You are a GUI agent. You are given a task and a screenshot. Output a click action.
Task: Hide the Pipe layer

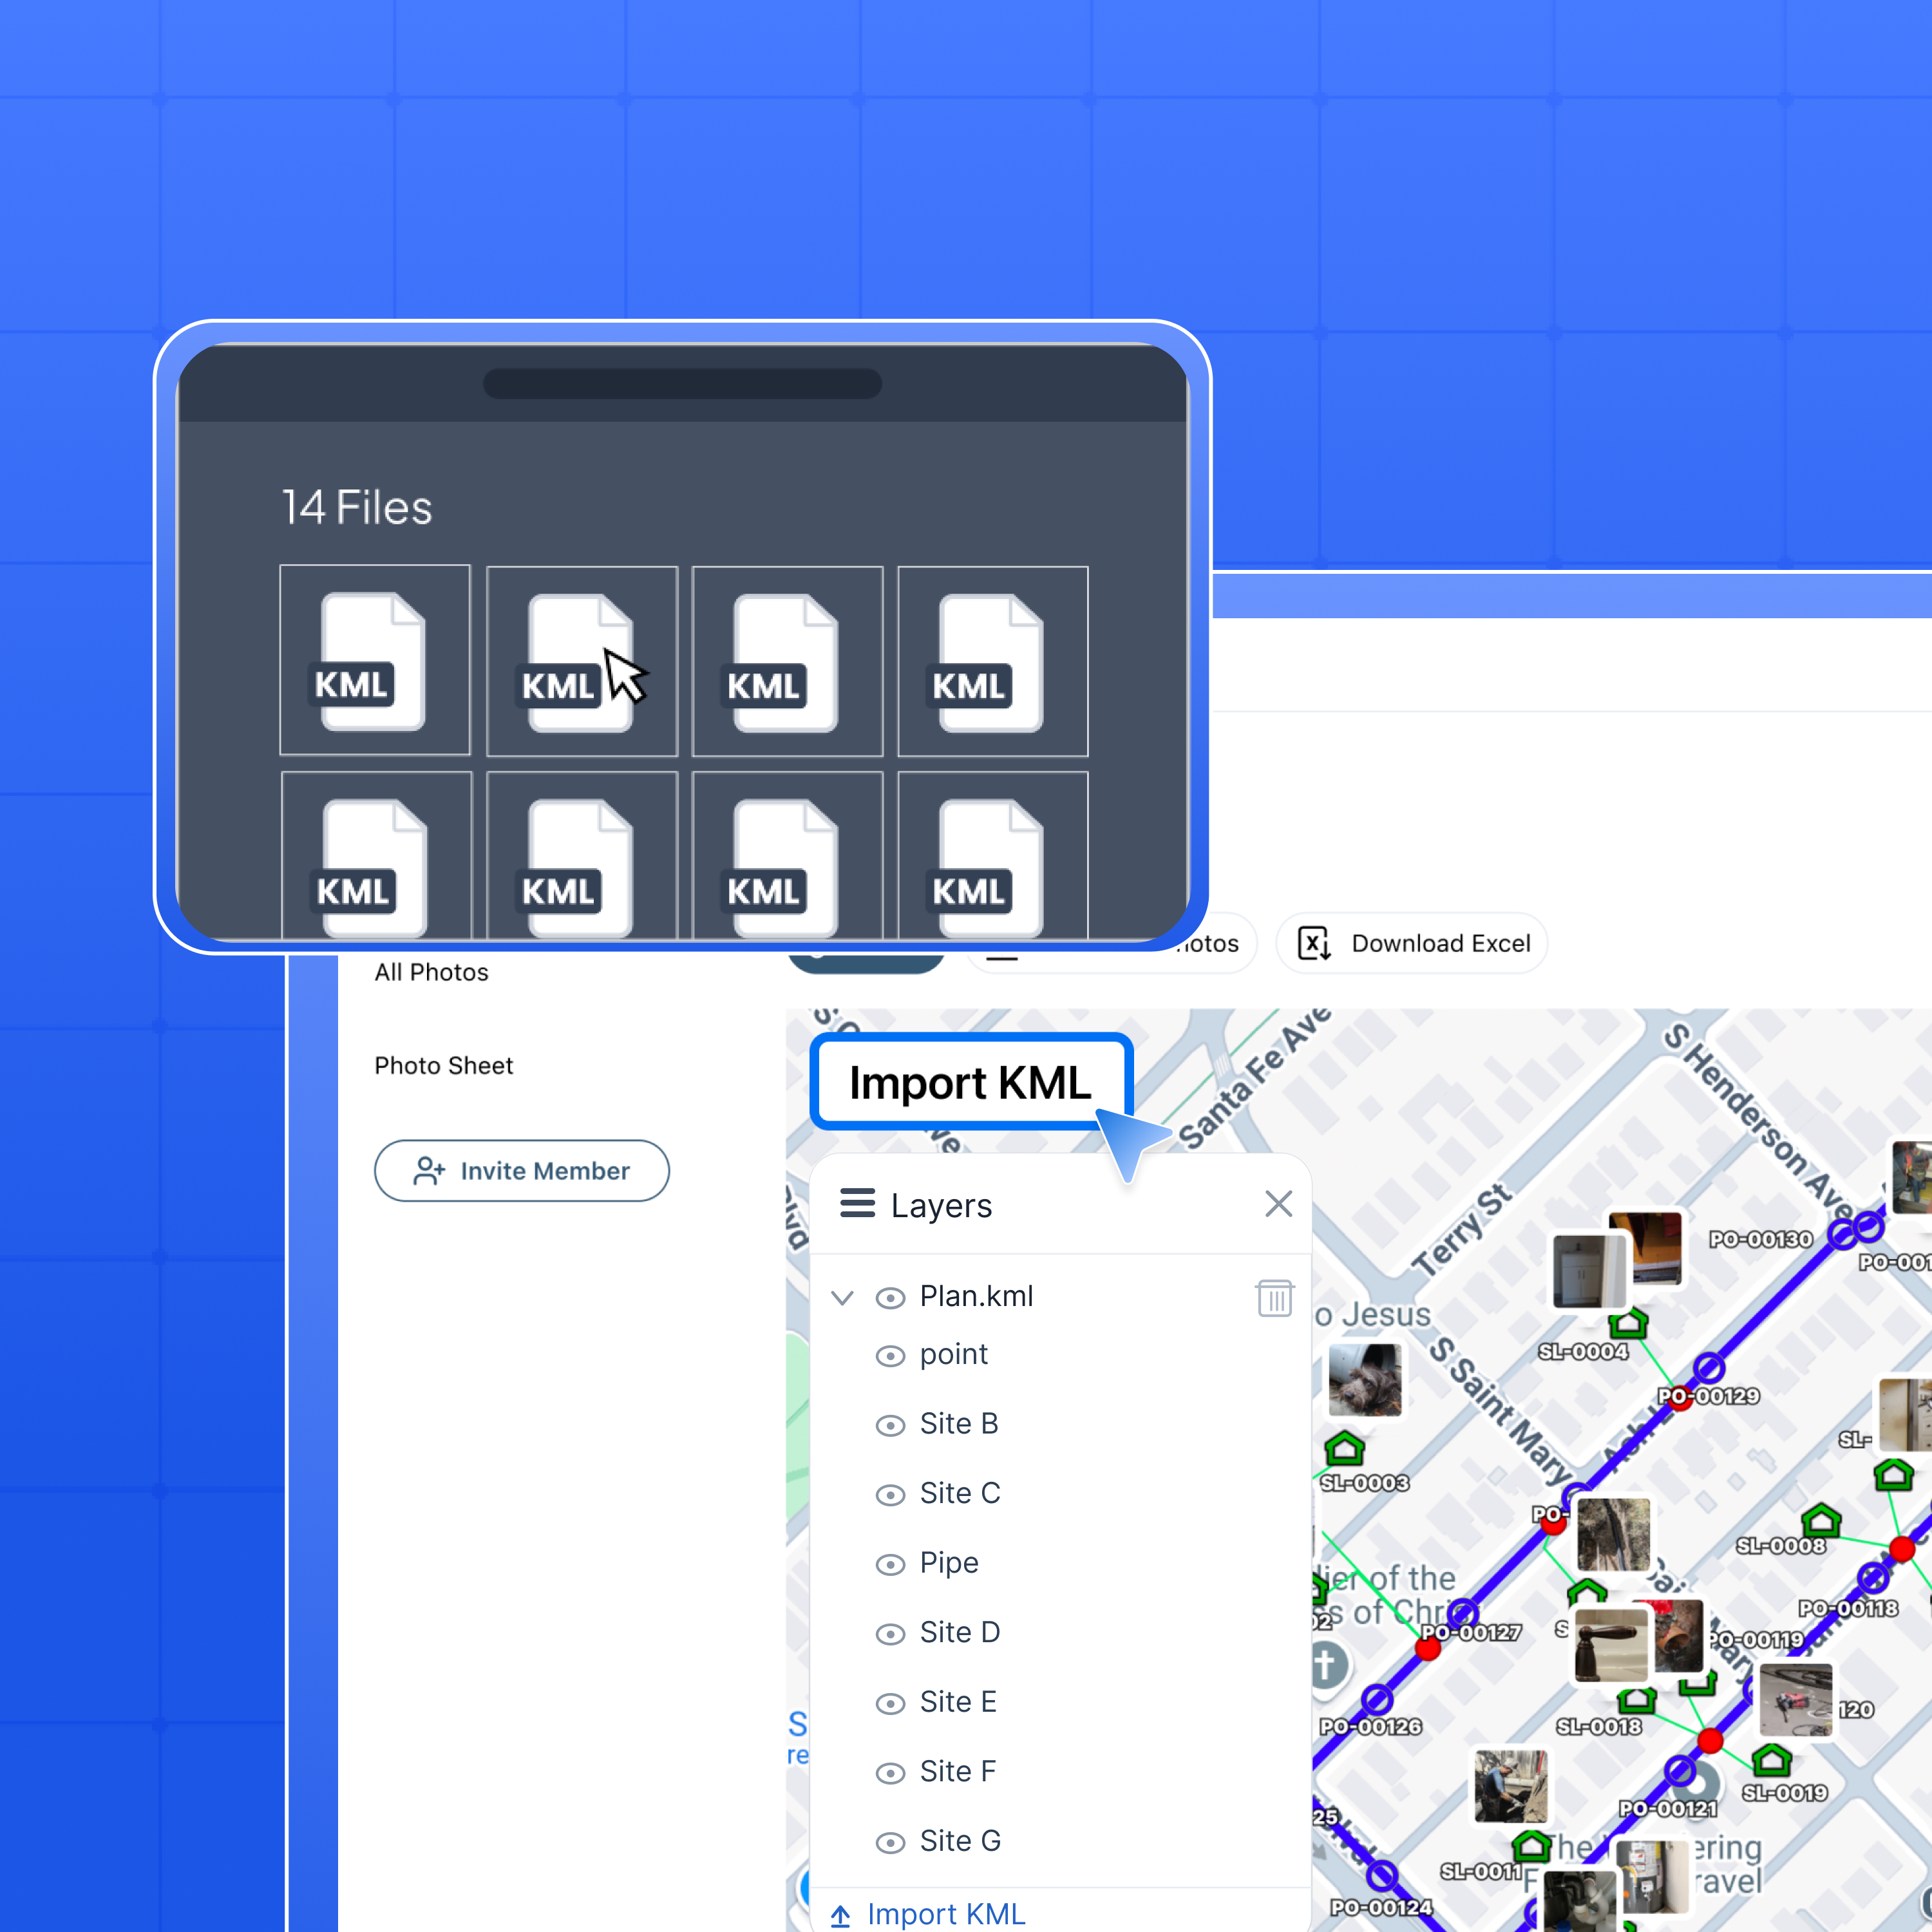(x=890, y=1564)
